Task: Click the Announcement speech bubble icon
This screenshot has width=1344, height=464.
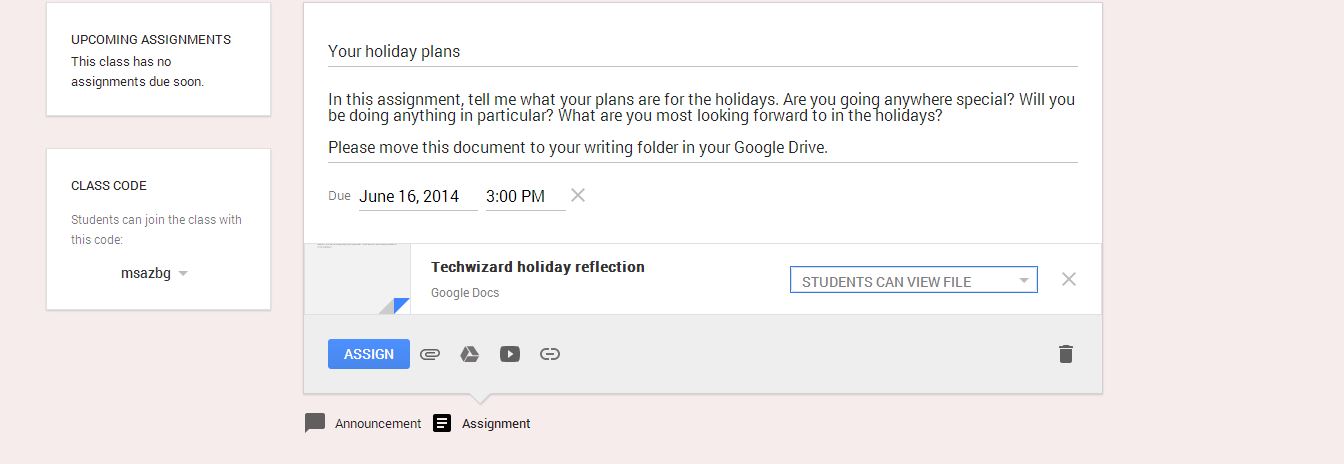Action: tap(315, 423)
